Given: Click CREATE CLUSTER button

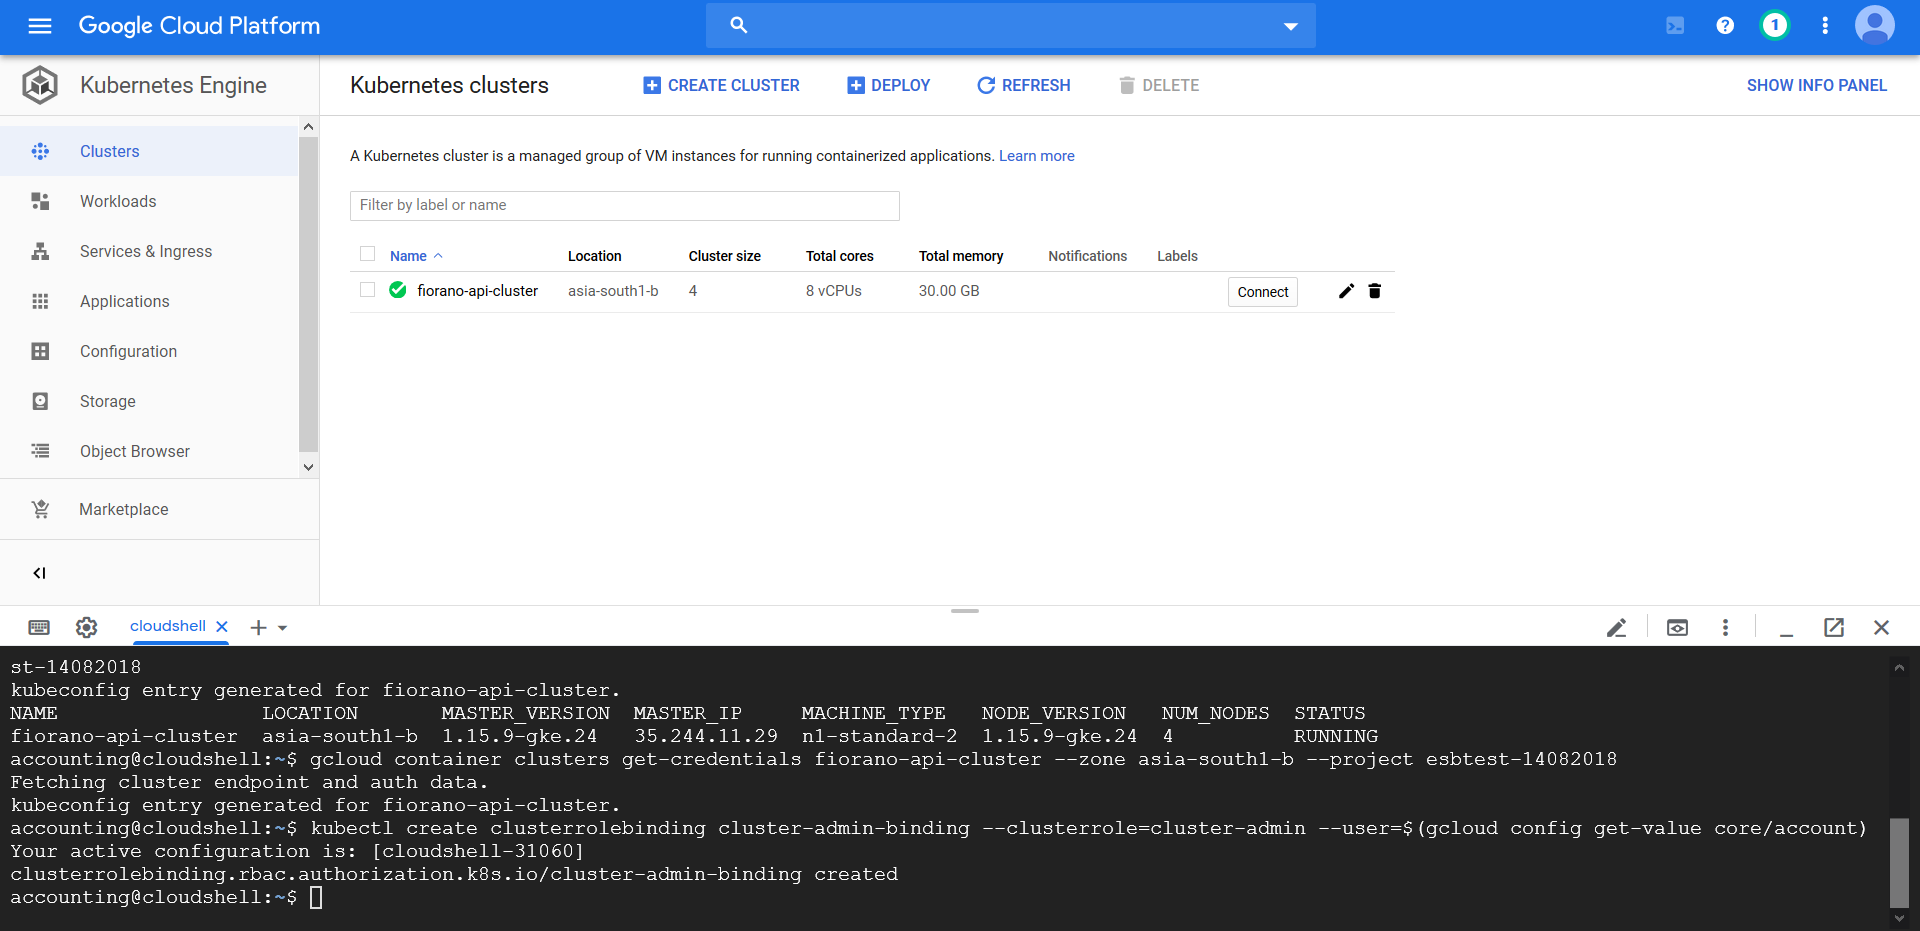Looking at the screenshot, I should pos(721,85).
